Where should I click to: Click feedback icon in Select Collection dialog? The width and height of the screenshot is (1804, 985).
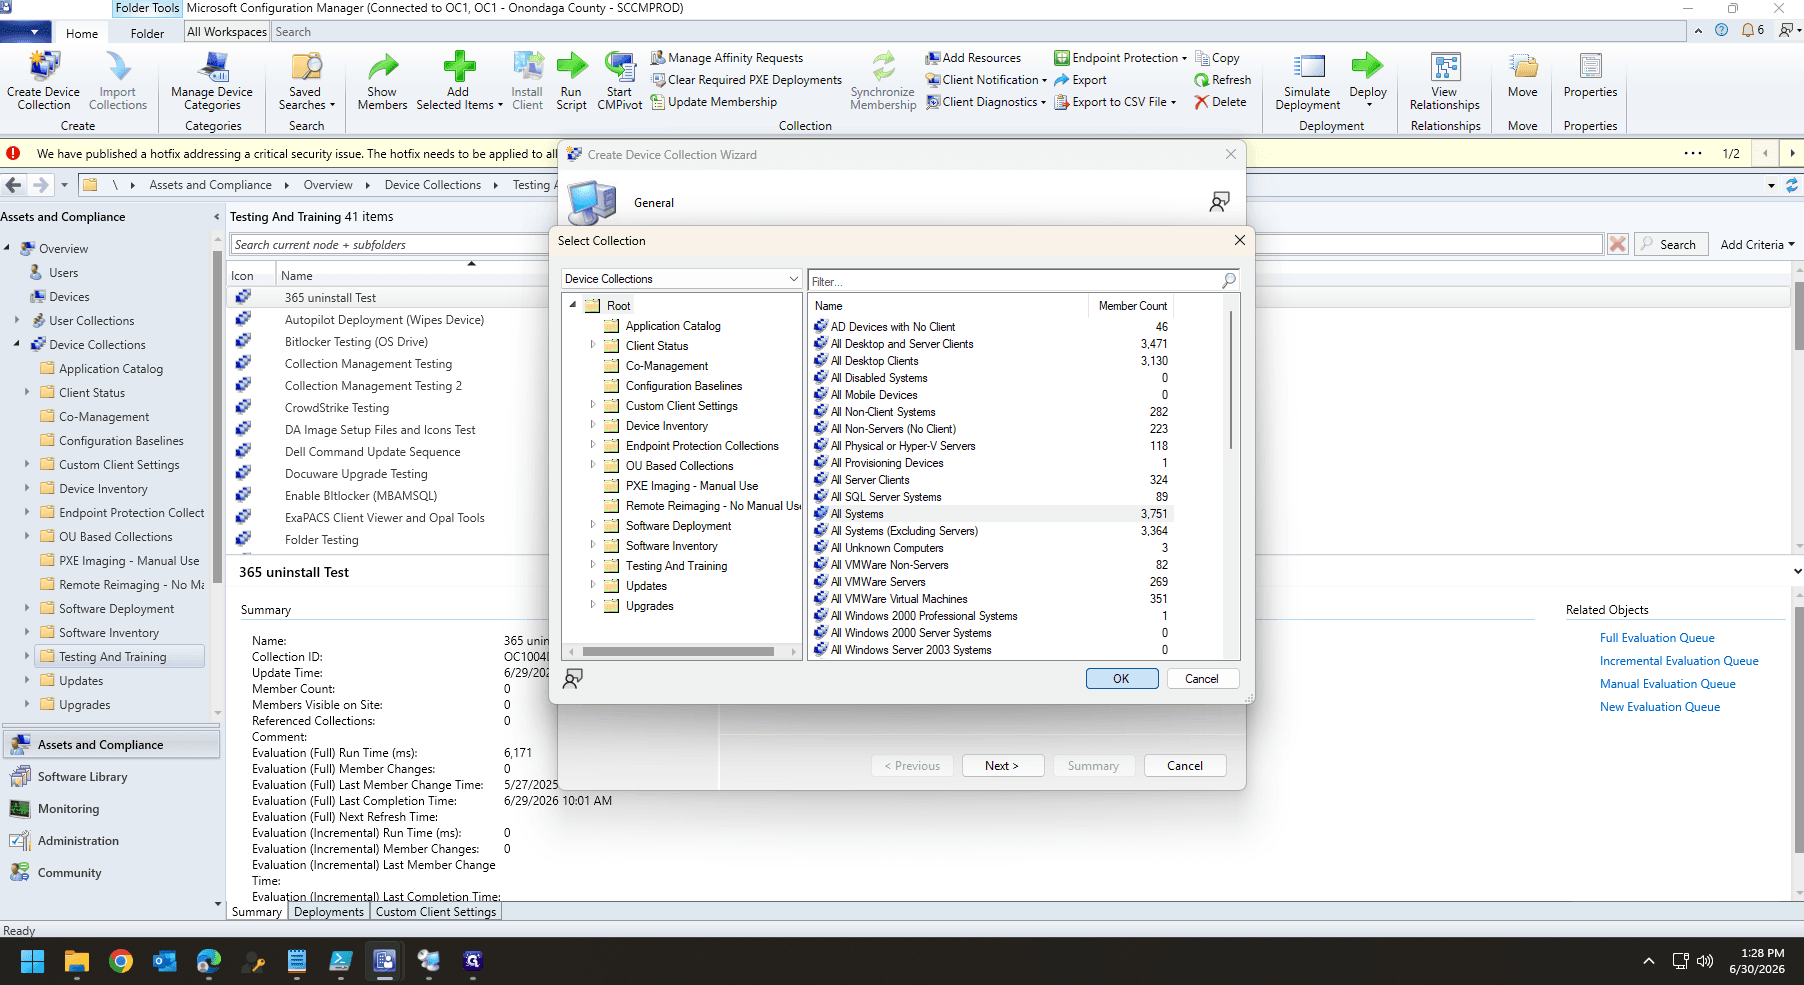point(573,679)
